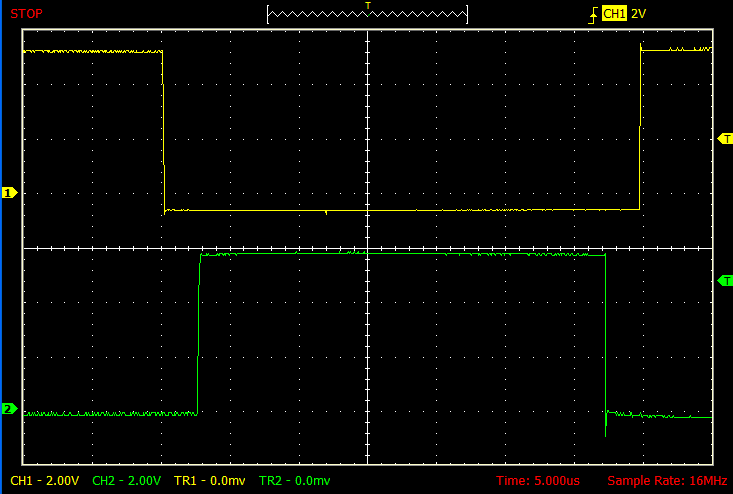This screenshot has height=494, width=733.
Task: Click the highlighted CH1 trigger source label
Action: click(614, 14)
